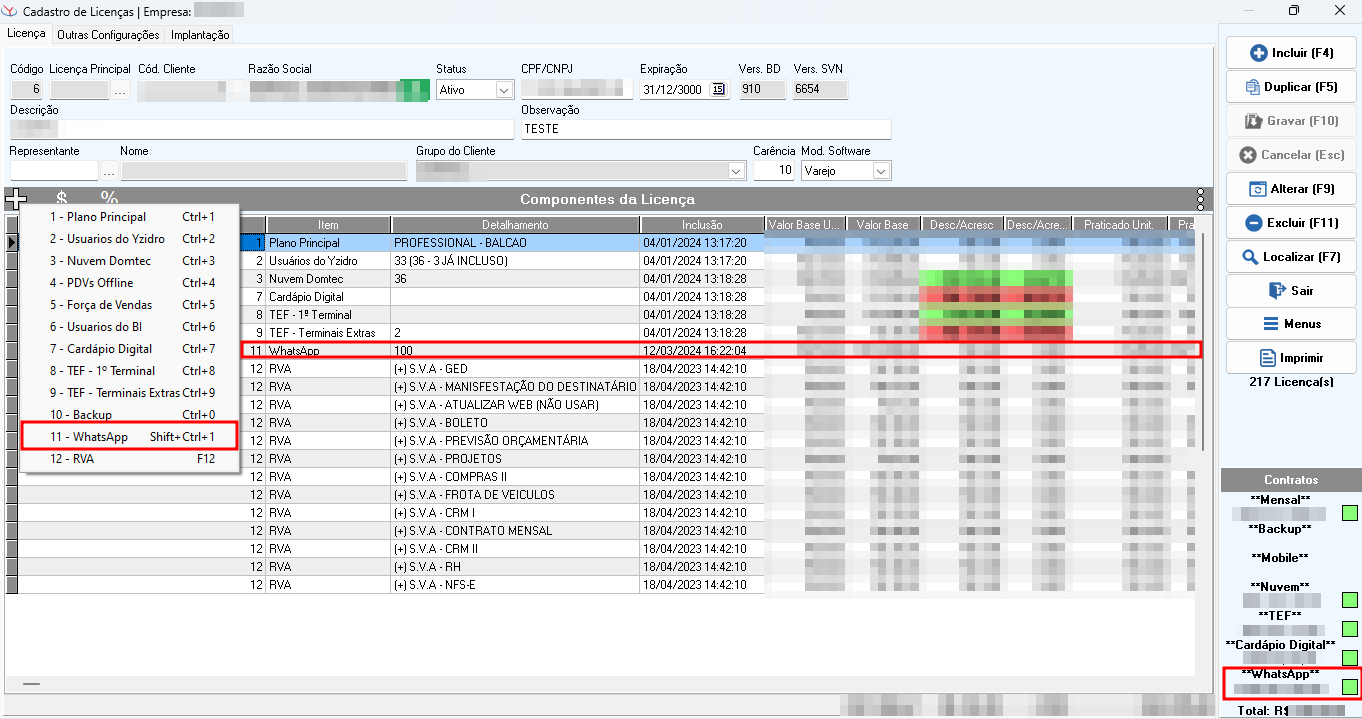Click the Alterar (F9) button

click(1291, 189)
